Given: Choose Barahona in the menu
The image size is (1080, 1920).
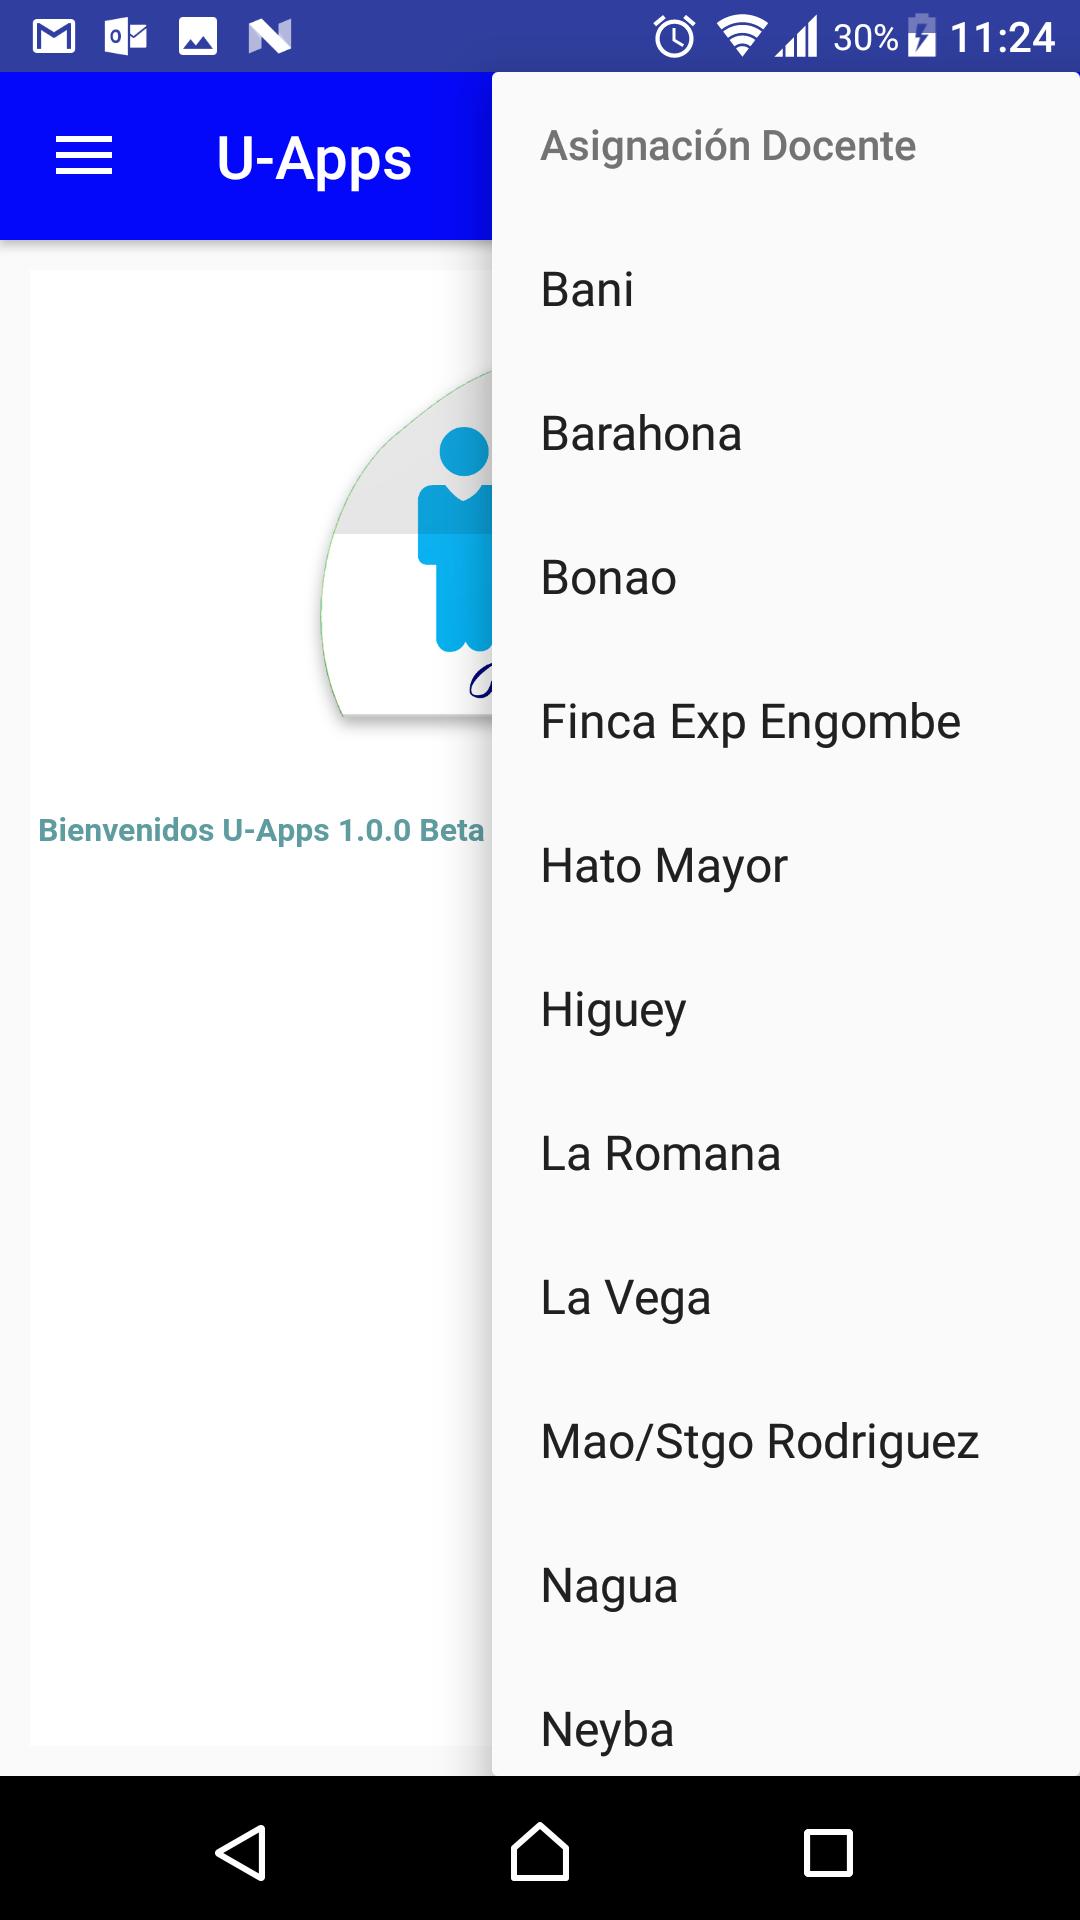Looking at the screenshot, I should [641, 434].
